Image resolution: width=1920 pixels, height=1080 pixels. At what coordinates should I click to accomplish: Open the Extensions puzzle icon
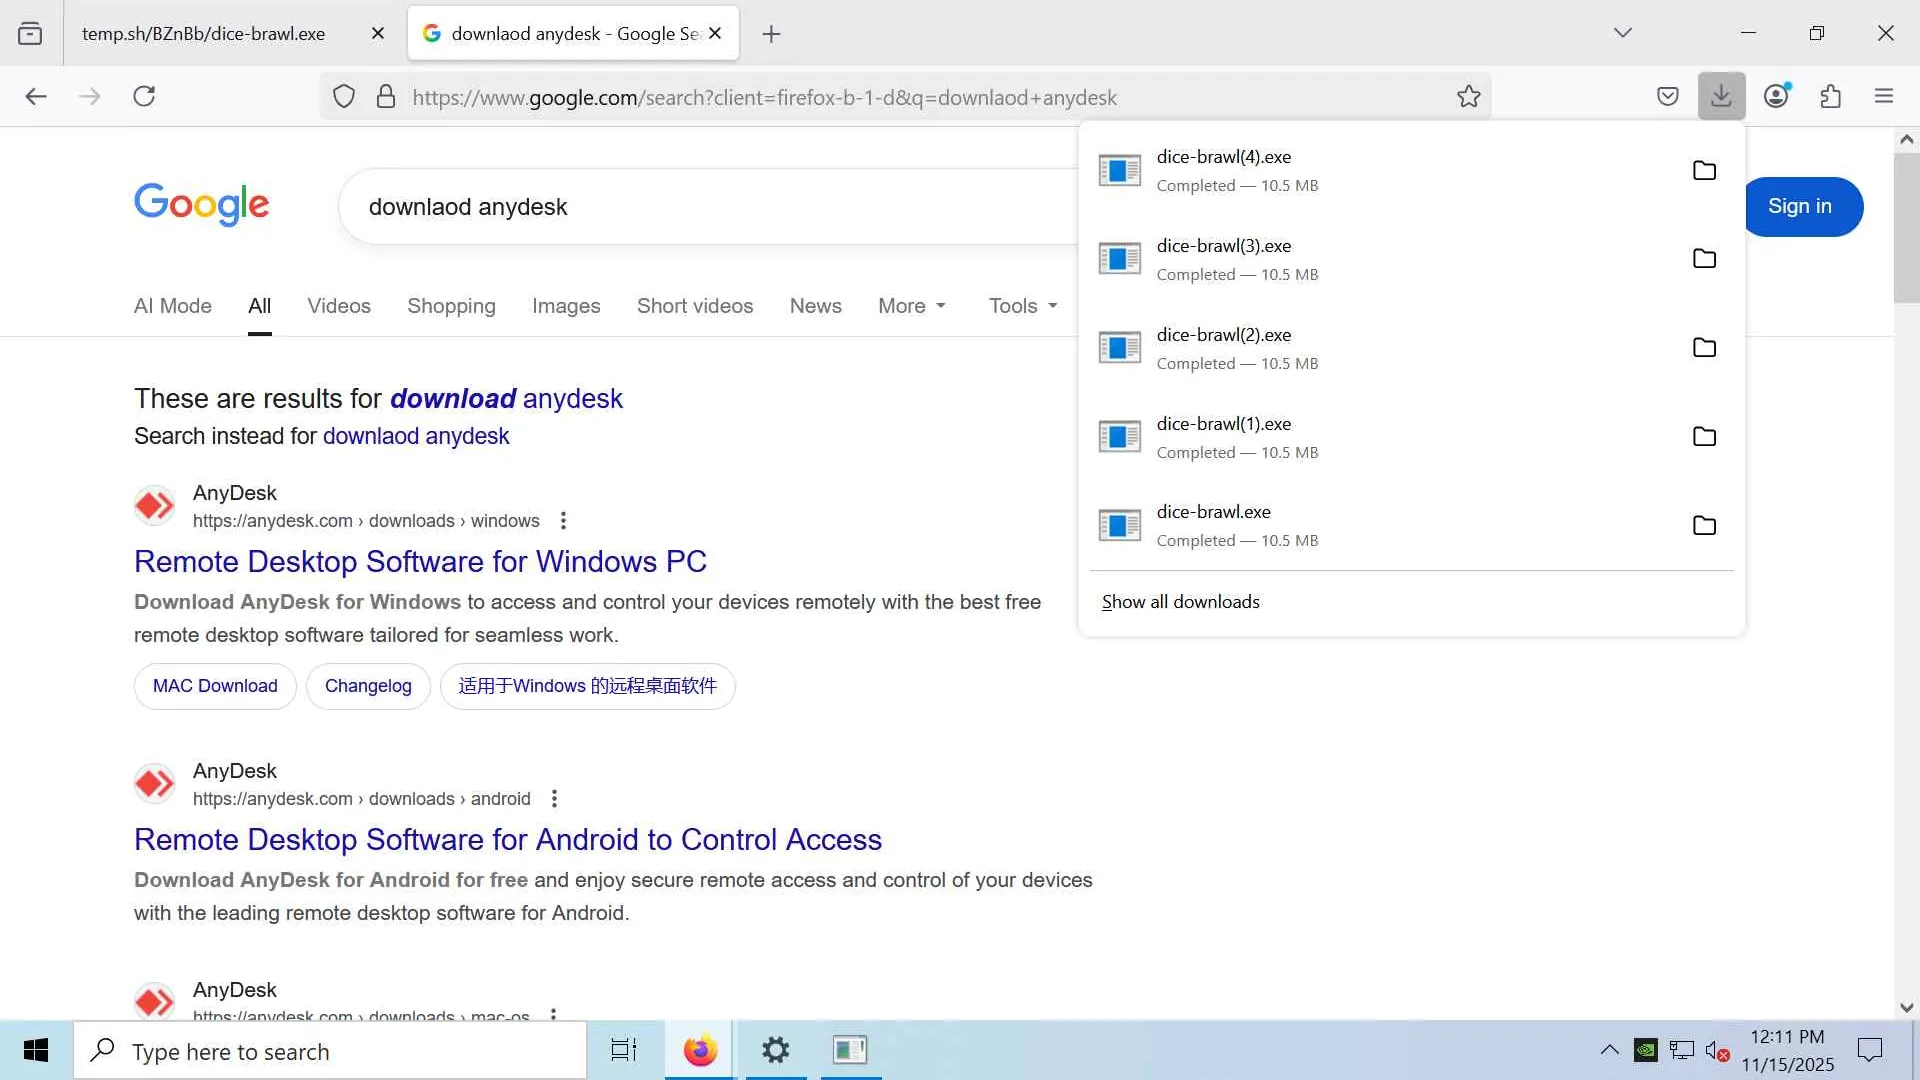(x=1830, y=97)
